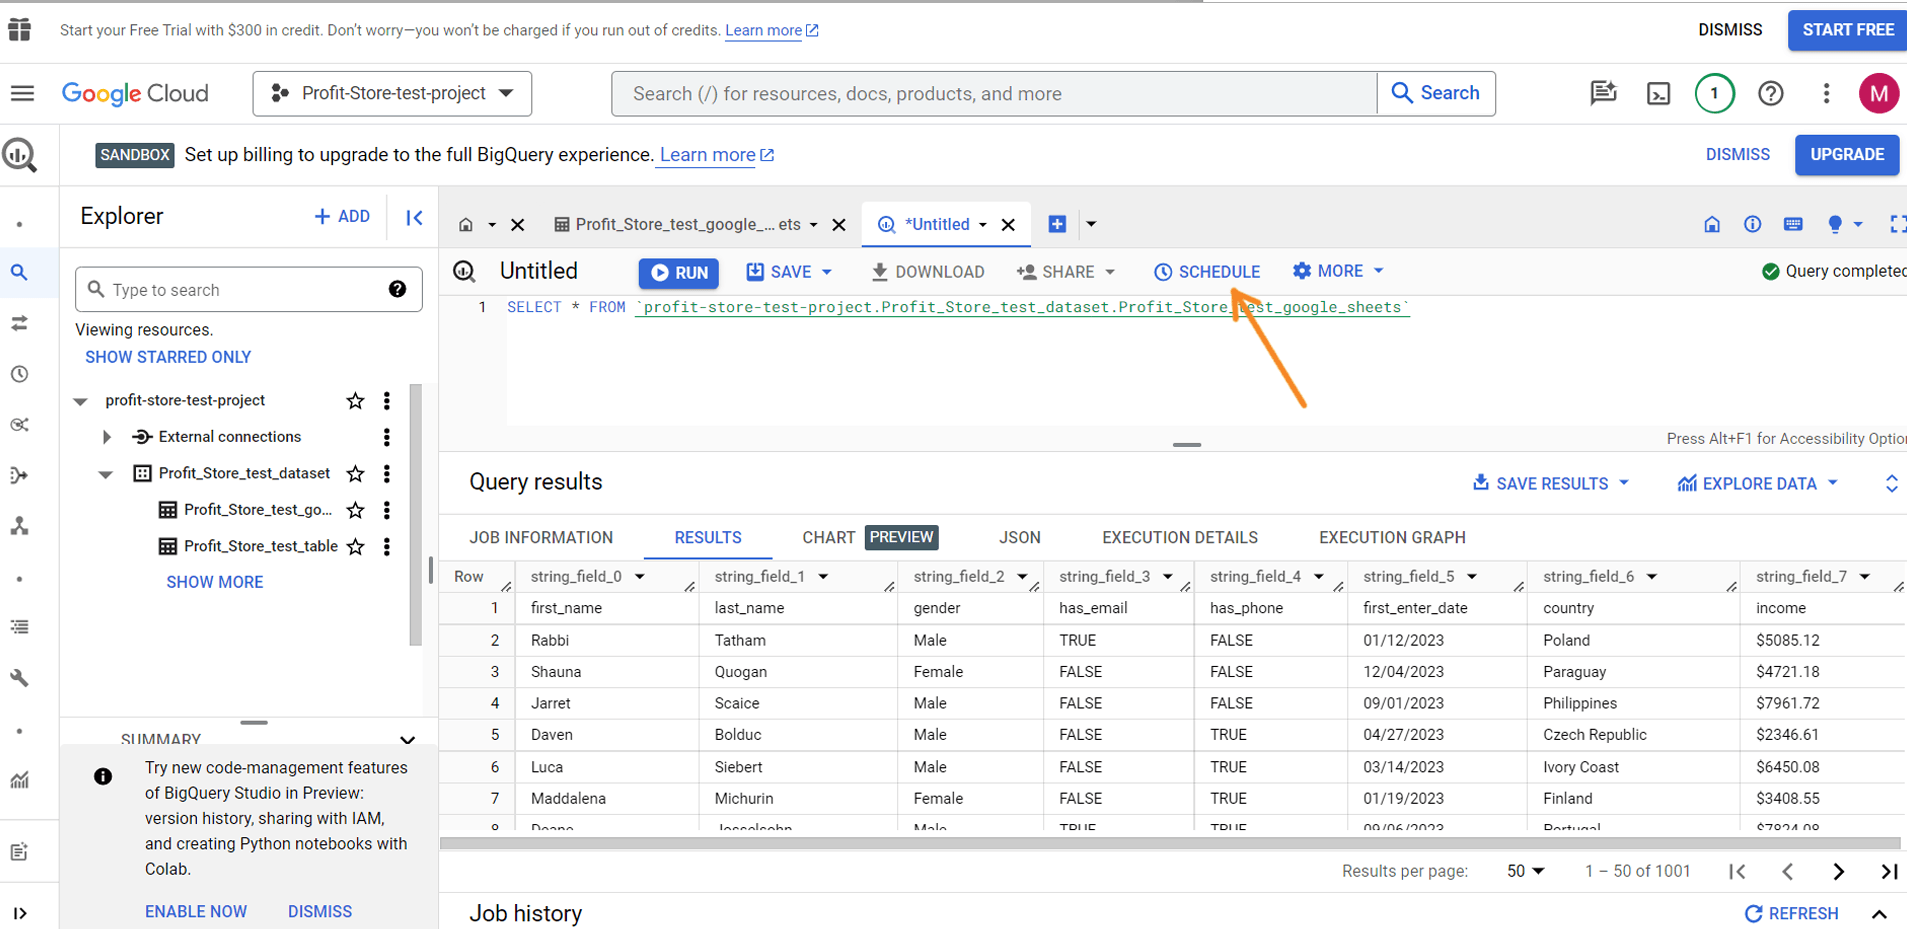Open SQL workspace icon in left sidebar
Image resolution: width=1907 pixels, height=929 pixels.
tap(19, 272)
